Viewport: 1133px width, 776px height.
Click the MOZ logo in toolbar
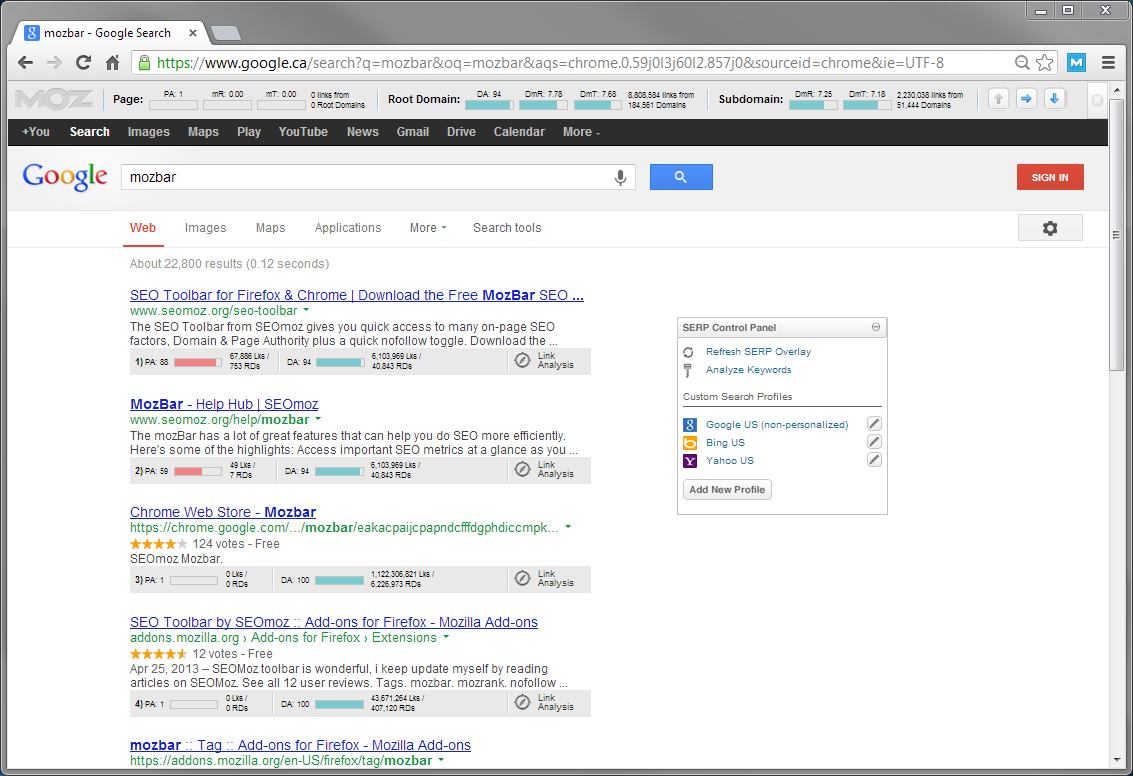coord(53,99)
